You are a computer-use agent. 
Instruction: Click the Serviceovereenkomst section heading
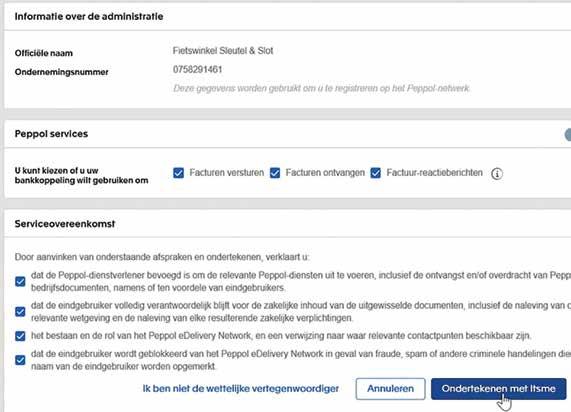(65, 224)
